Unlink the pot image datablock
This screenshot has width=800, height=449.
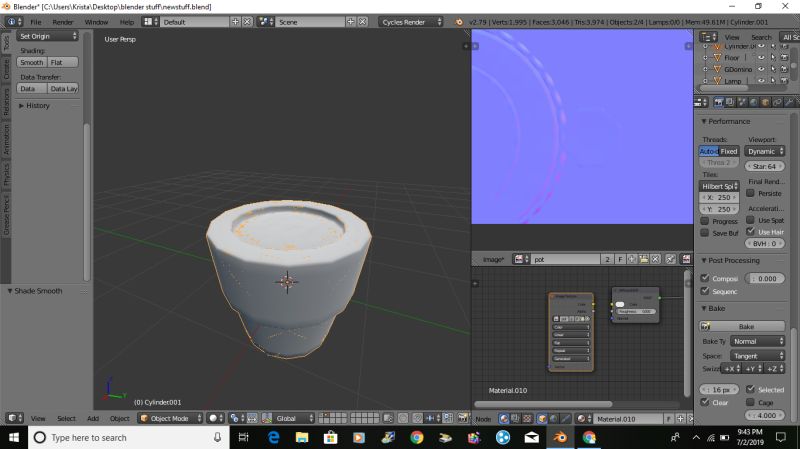point(656,259)
